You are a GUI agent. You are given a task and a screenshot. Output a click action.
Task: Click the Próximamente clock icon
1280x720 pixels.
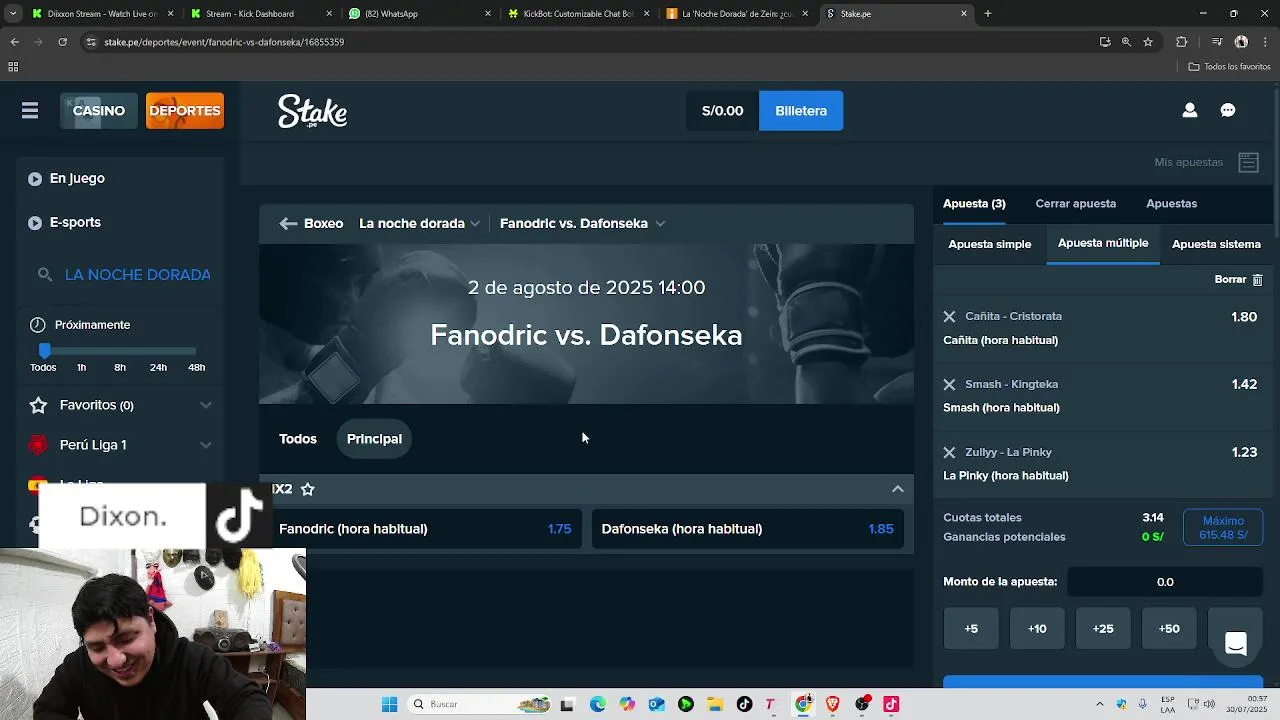pos(38,325)
